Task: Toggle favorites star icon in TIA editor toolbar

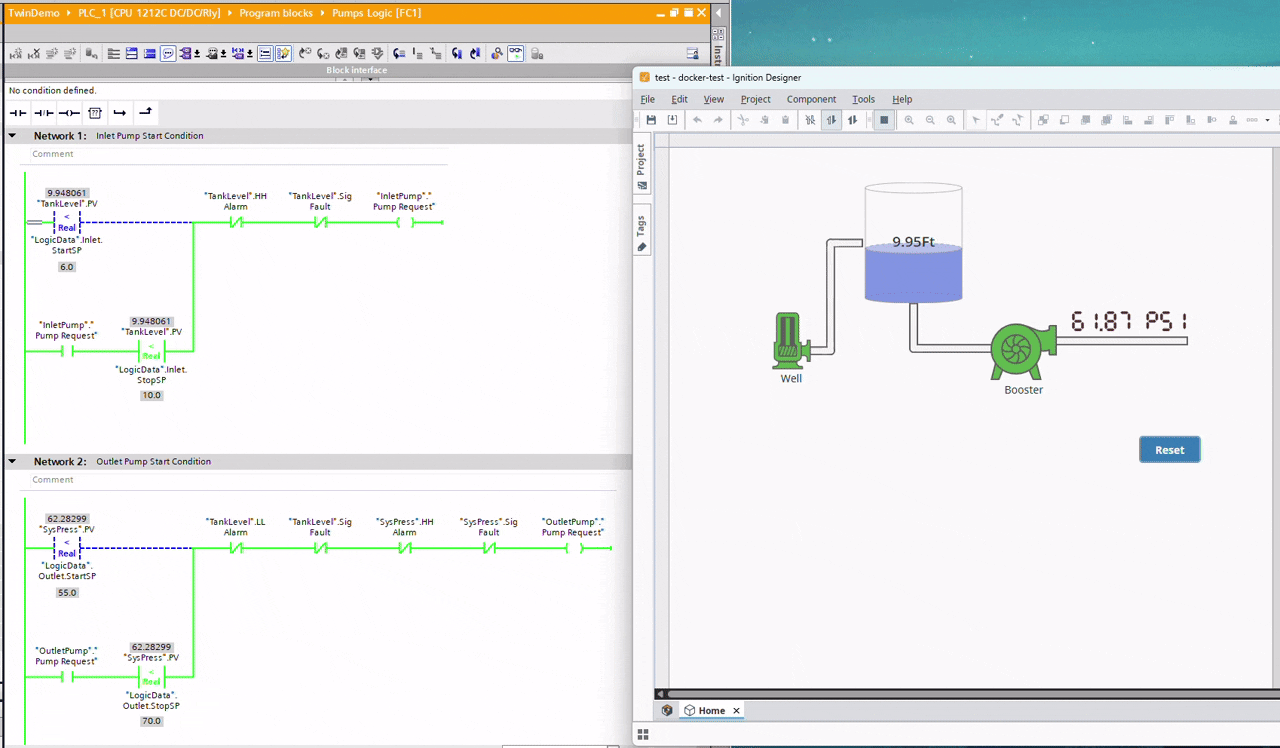Action: coord(283,54)
